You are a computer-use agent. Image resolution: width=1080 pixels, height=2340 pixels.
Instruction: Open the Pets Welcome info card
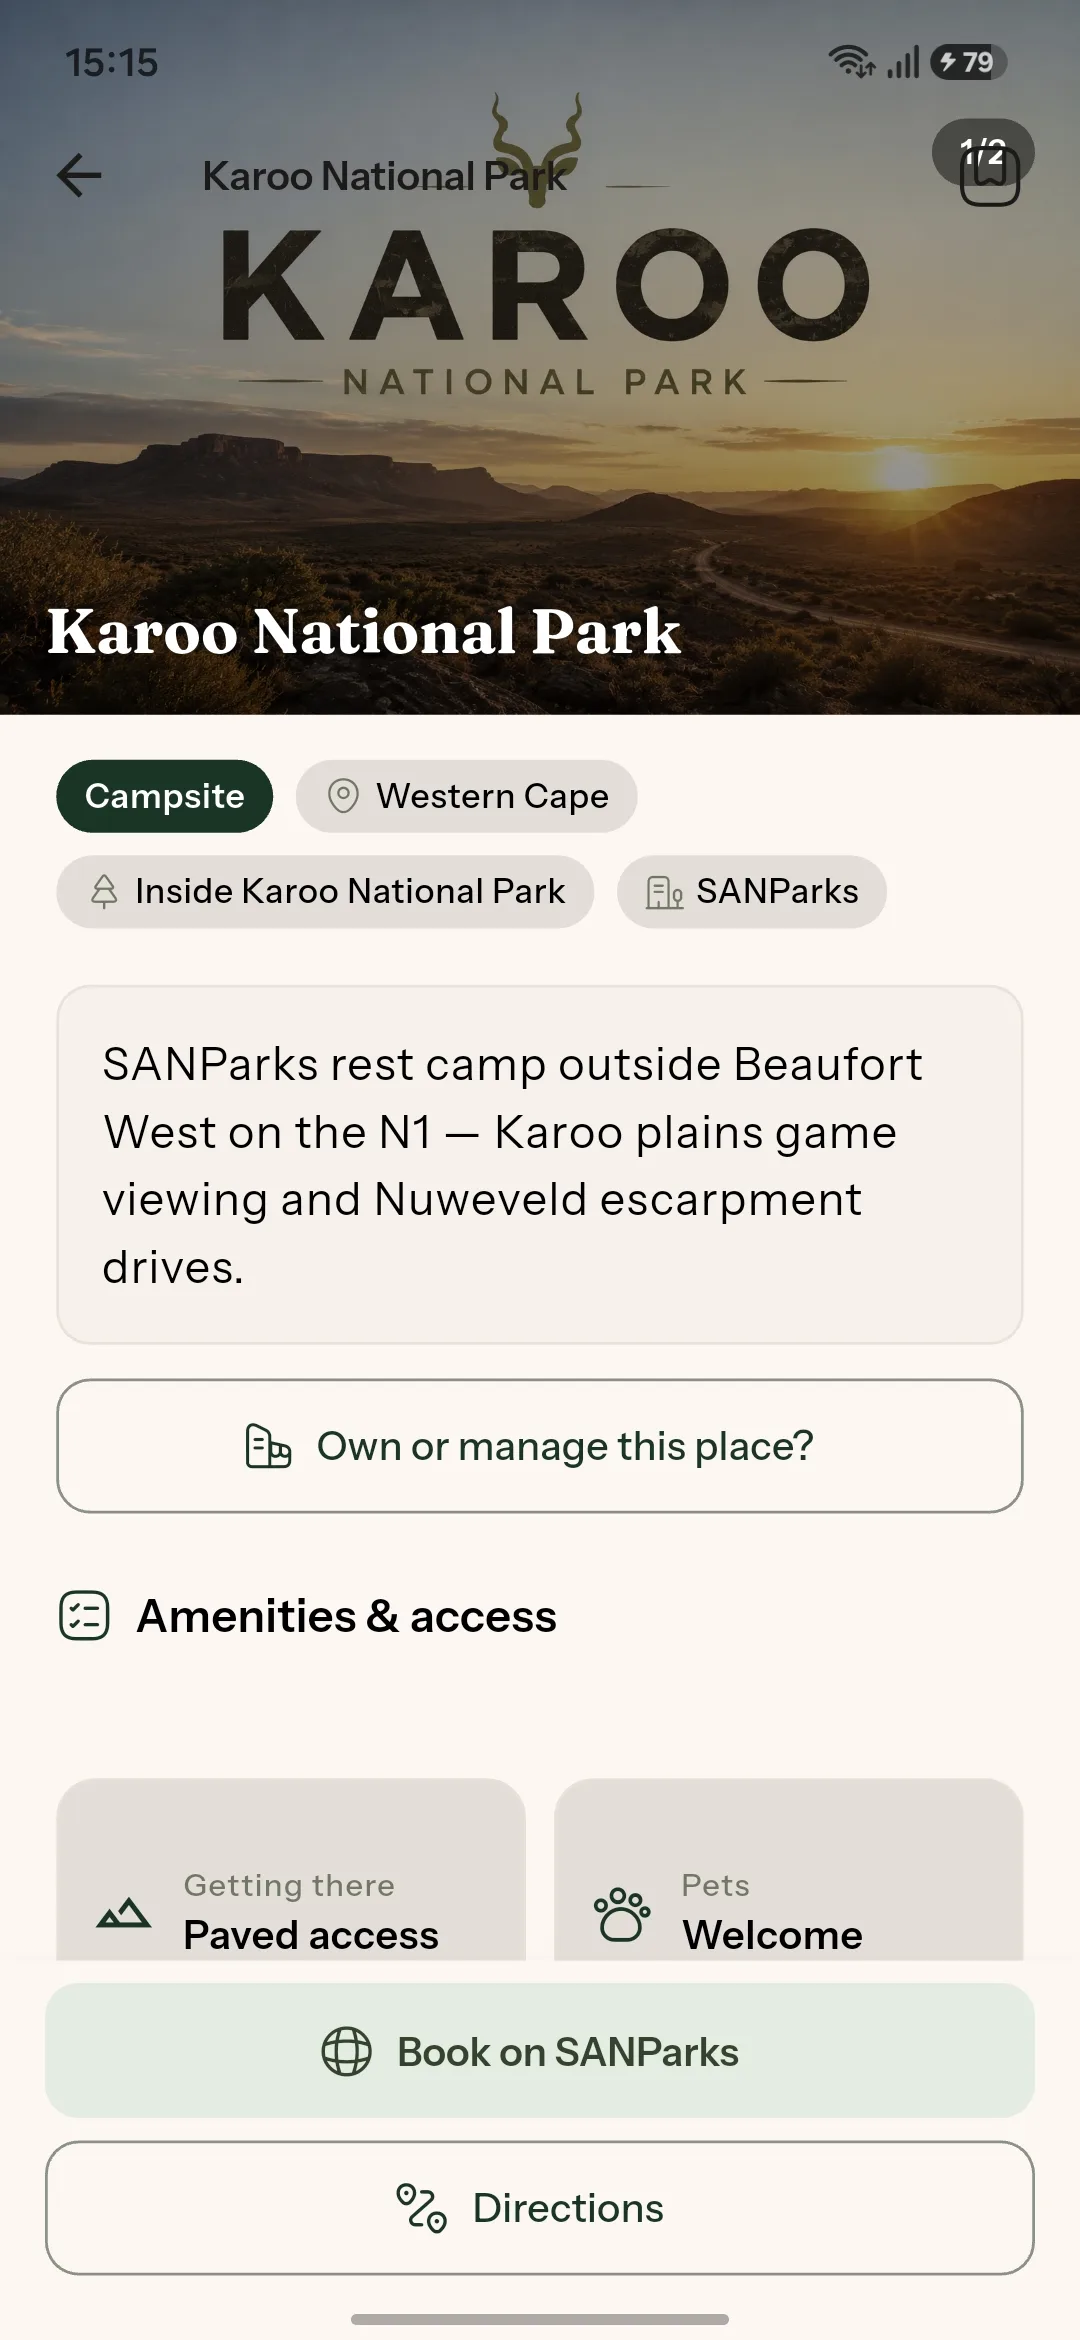(789, 1870)
